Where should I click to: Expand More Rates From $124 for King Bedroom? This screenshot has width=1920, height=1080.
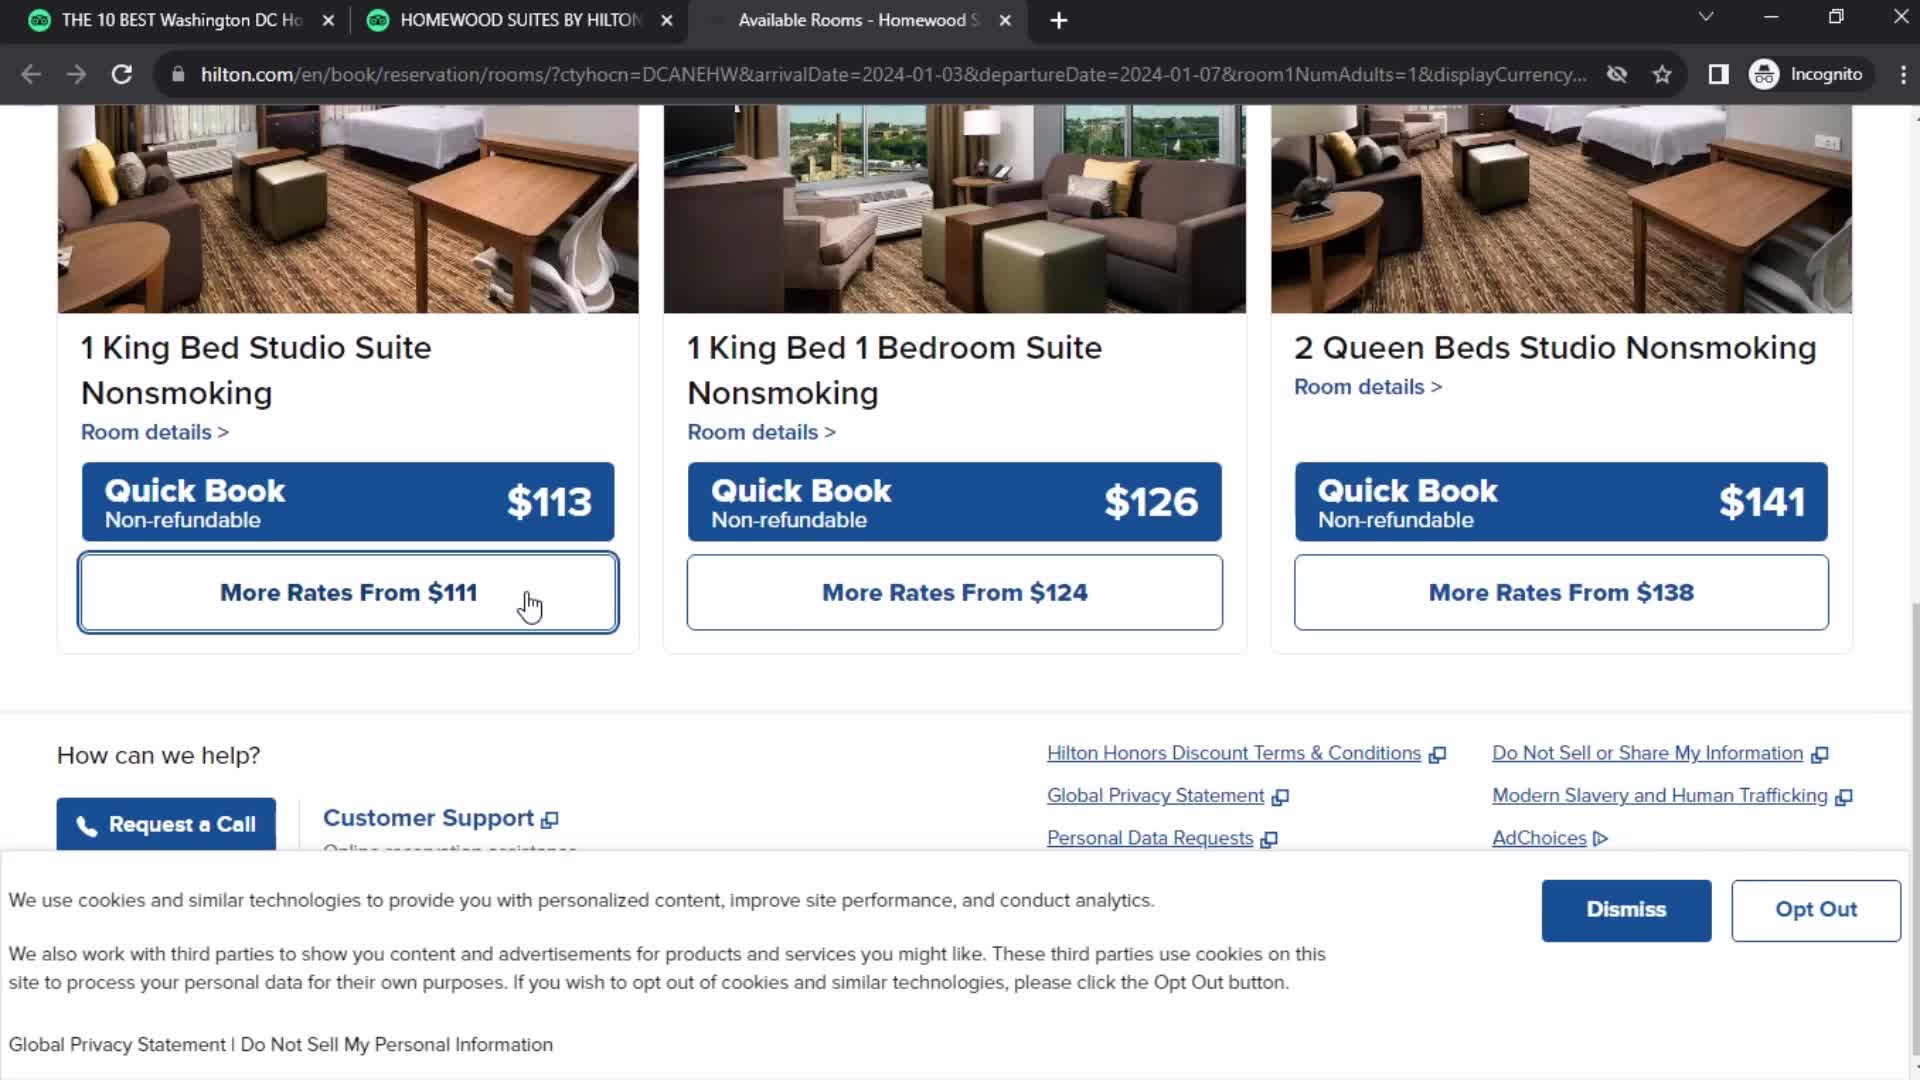957,592
